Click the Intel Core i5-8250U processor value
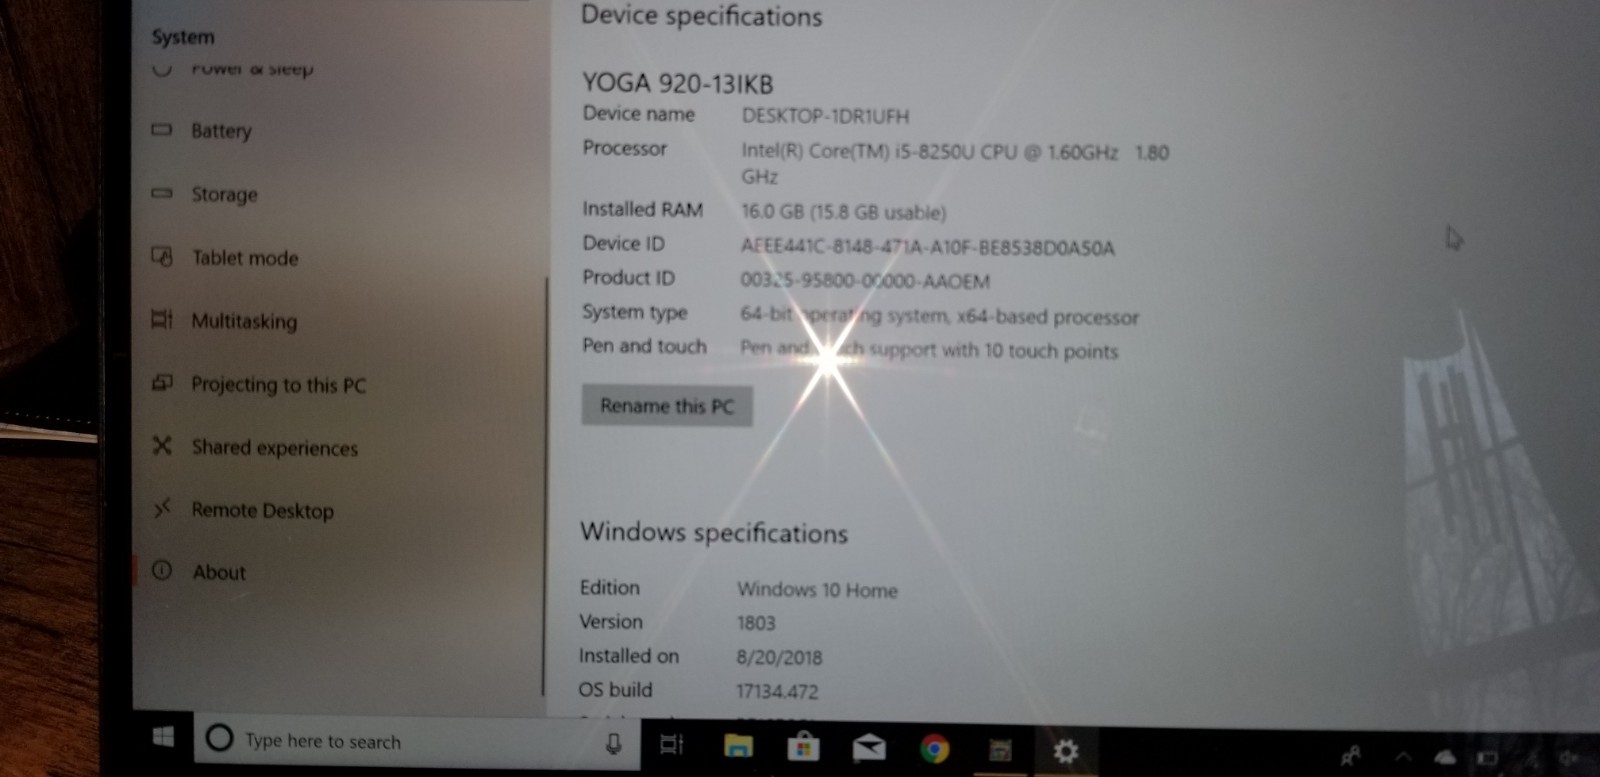Viewport: 1600px width, 777px height. [954, 164]
